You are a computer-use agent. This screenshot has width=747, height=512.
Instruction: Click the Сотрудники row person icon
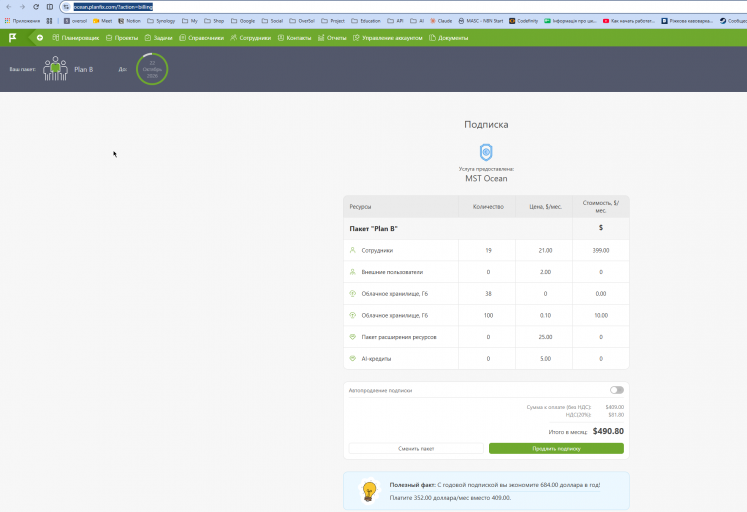353,250
